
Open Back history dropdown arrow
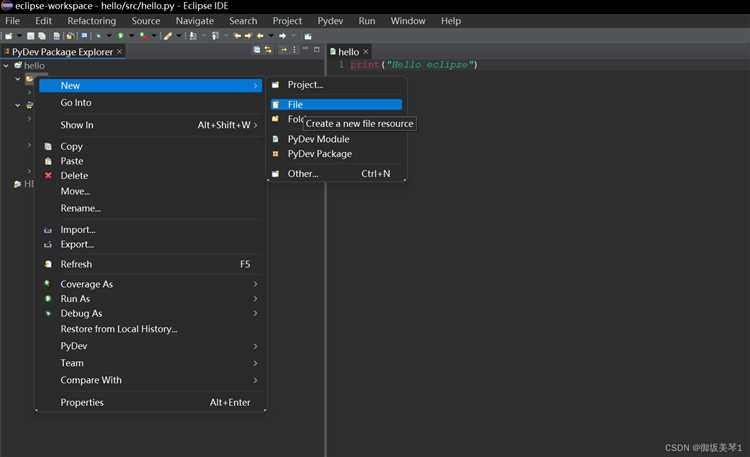[x=271, y=36]
